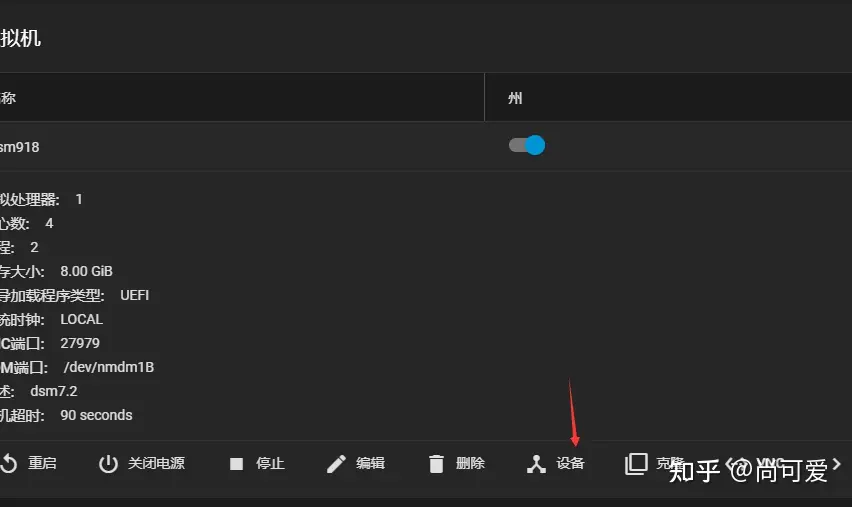Viewport: 852px width, 507px height.
Task: Click the circular arrow restart icon
Action: (9, 464)
